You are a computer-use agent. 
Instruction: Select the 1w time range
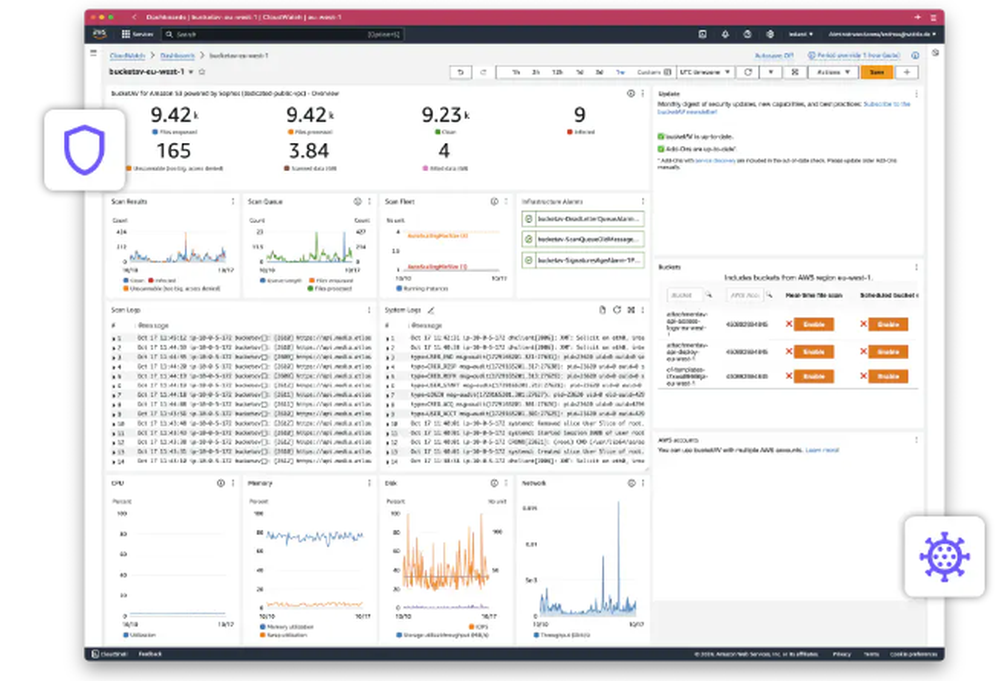pos(620,72)
